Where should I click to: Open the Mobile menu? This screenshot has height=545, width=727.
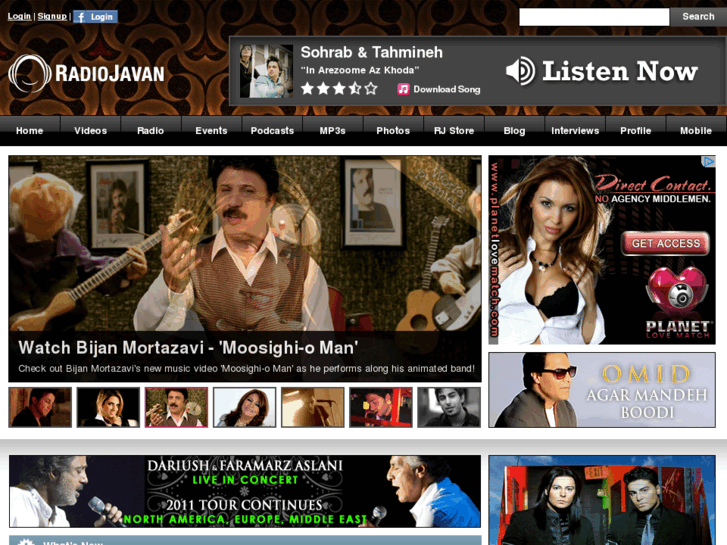pyautogui.click(x=696, y=131)
